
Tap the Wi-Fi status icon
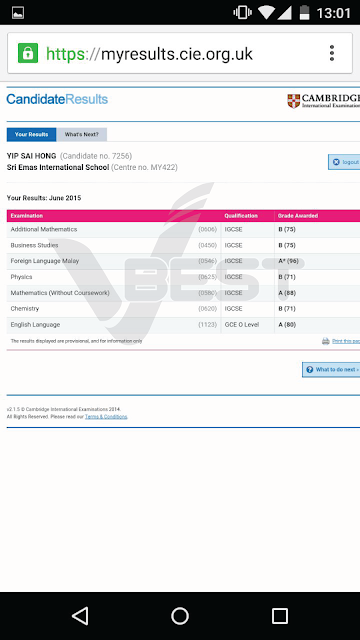pos(266,13)
